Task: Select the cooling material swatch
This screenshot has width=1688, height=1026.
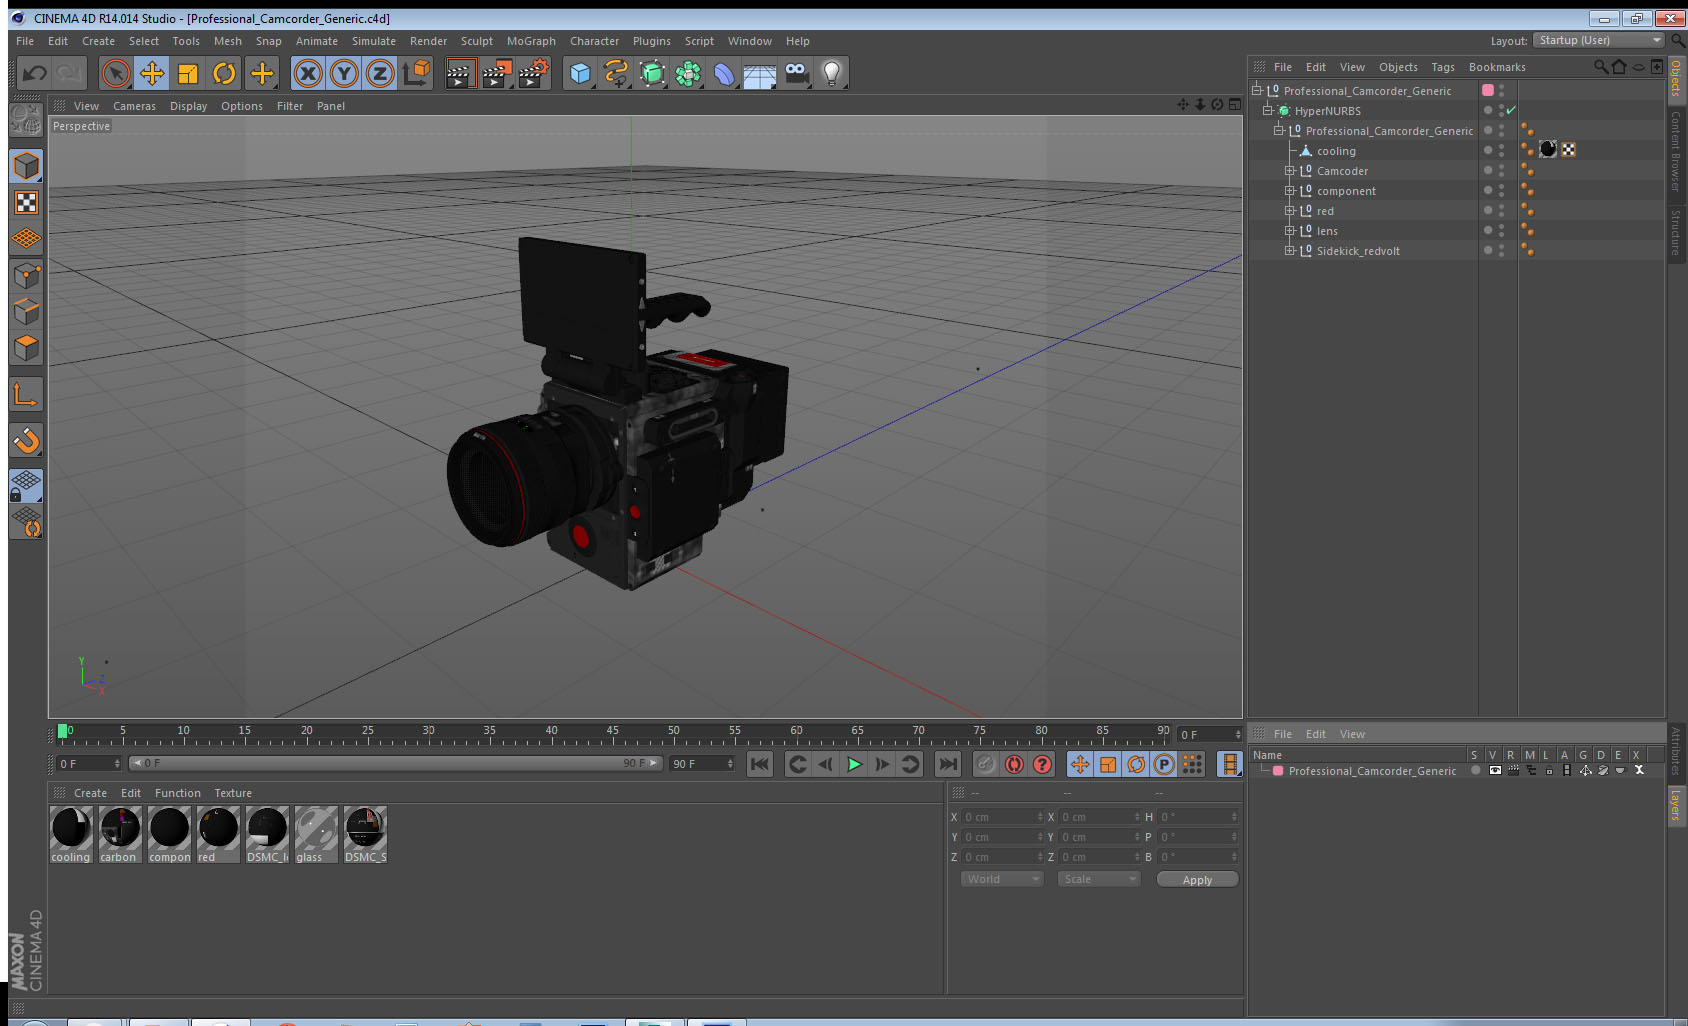Action: (x=71, y=834)
